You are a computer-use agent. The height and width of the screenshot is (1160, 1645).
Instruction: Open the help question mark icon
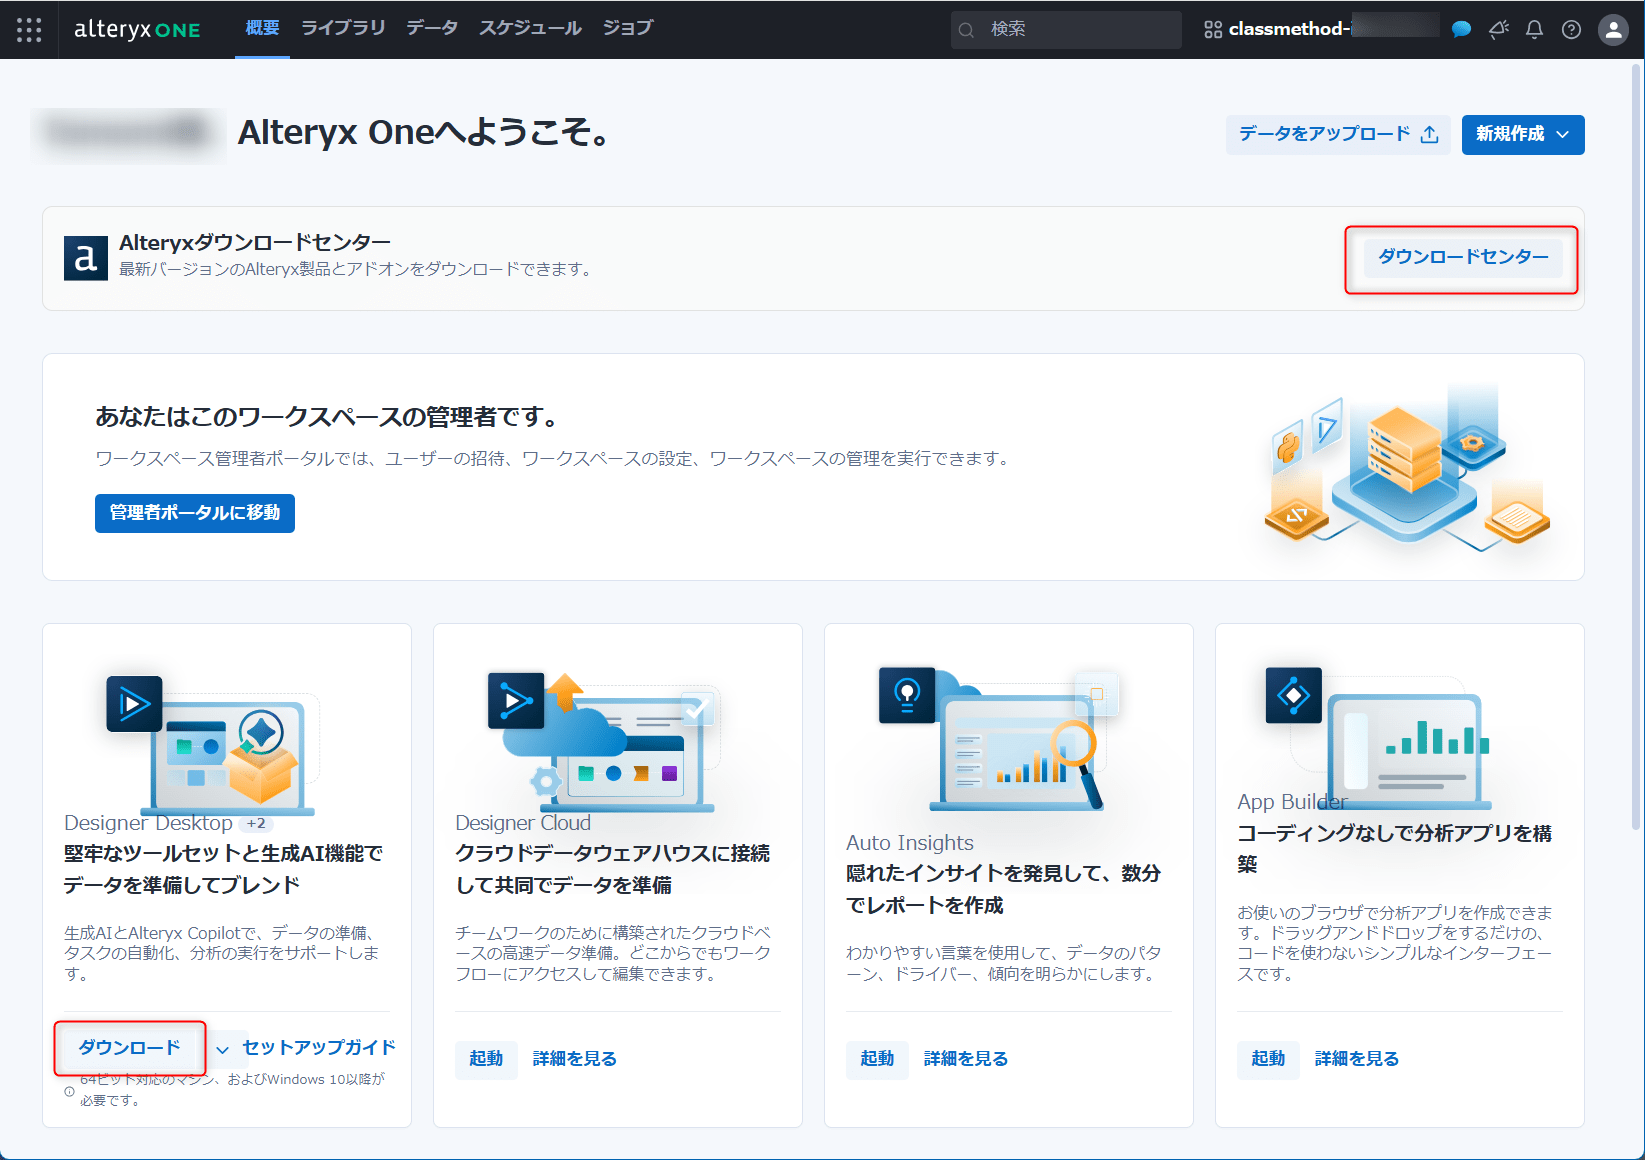[x=1569, y=30]
